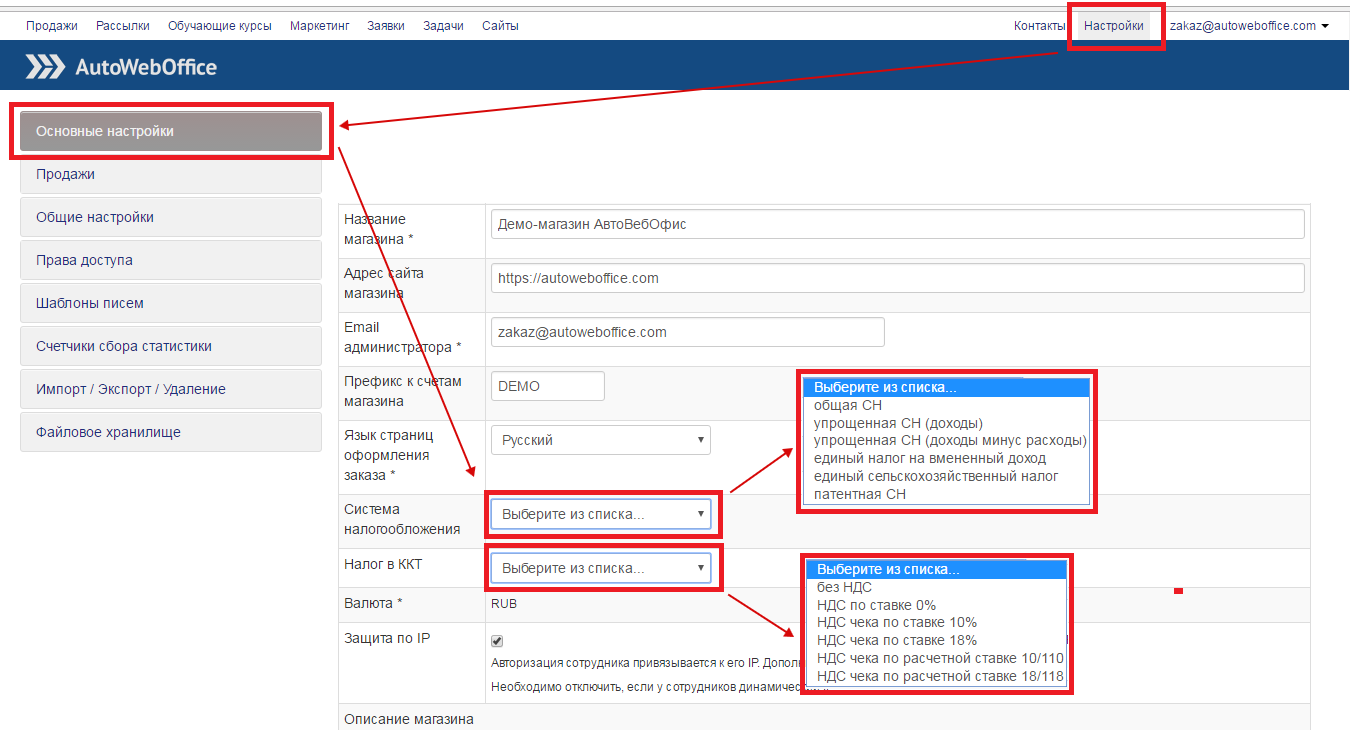Enable the Защита по IP checkbox

[x=497, y=641]
